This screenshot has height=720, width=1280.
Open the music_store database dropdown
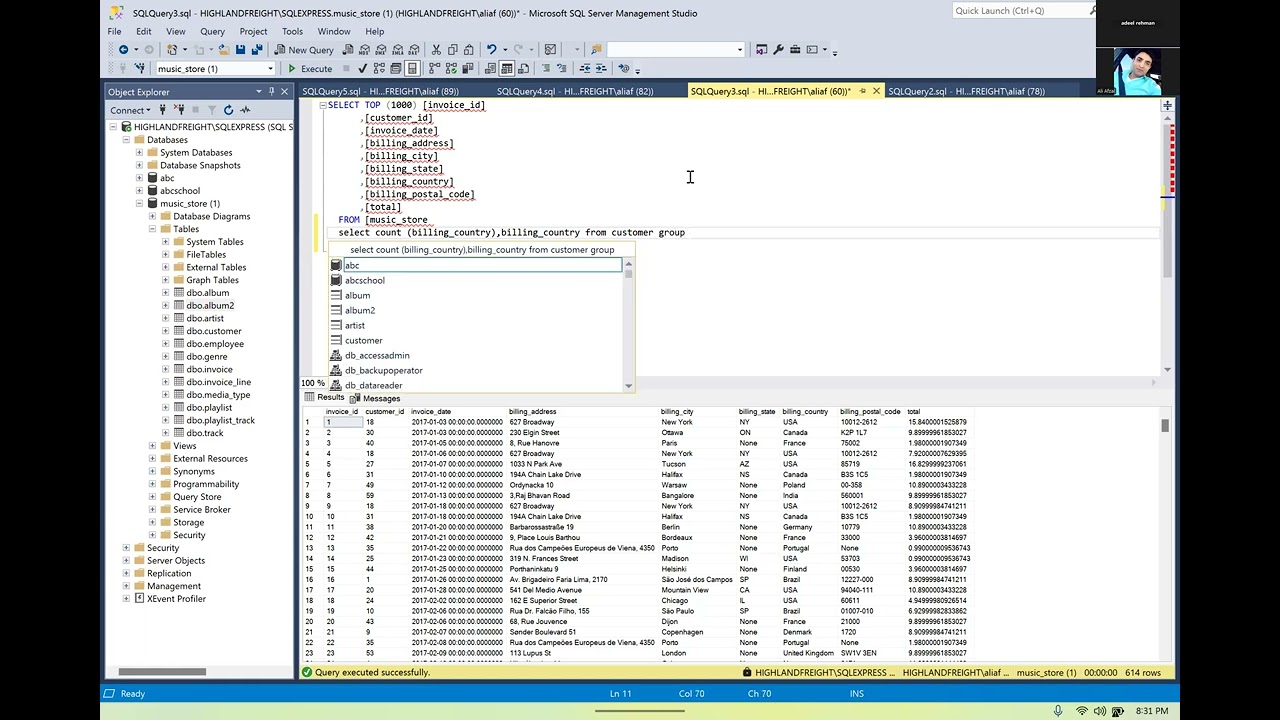(x=270, y=68)
